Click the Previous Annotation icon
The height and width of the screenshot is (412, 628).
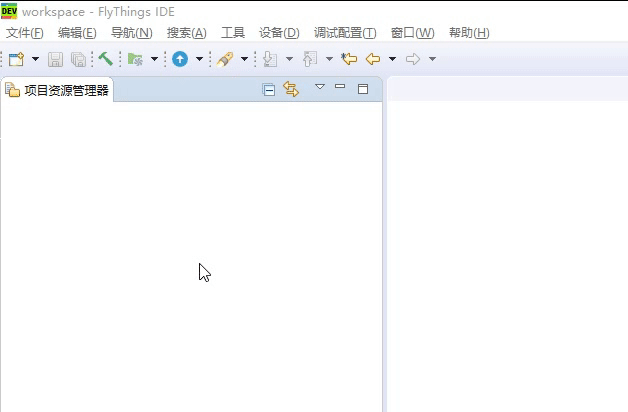pyautogui.click(x=310, y=59)
